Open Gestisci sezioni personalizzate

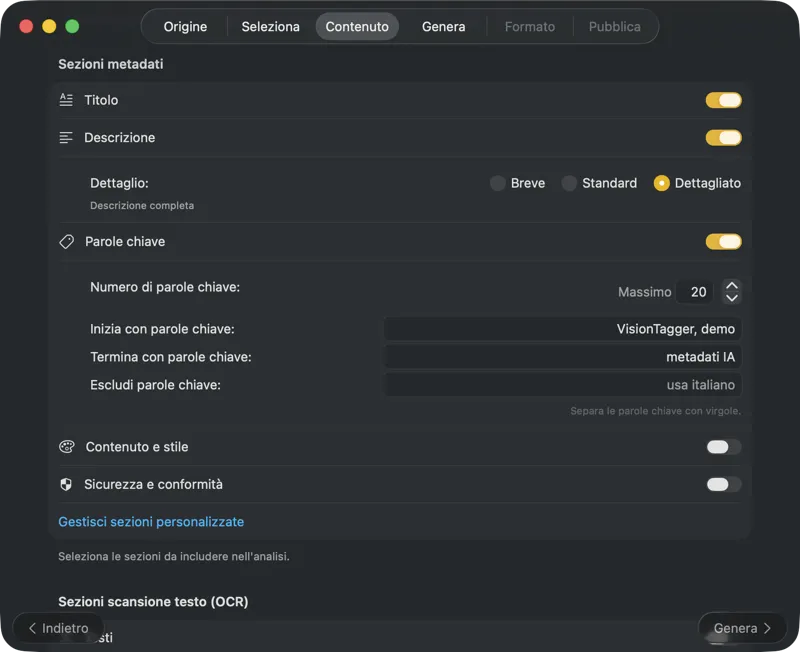click(151, 521)
